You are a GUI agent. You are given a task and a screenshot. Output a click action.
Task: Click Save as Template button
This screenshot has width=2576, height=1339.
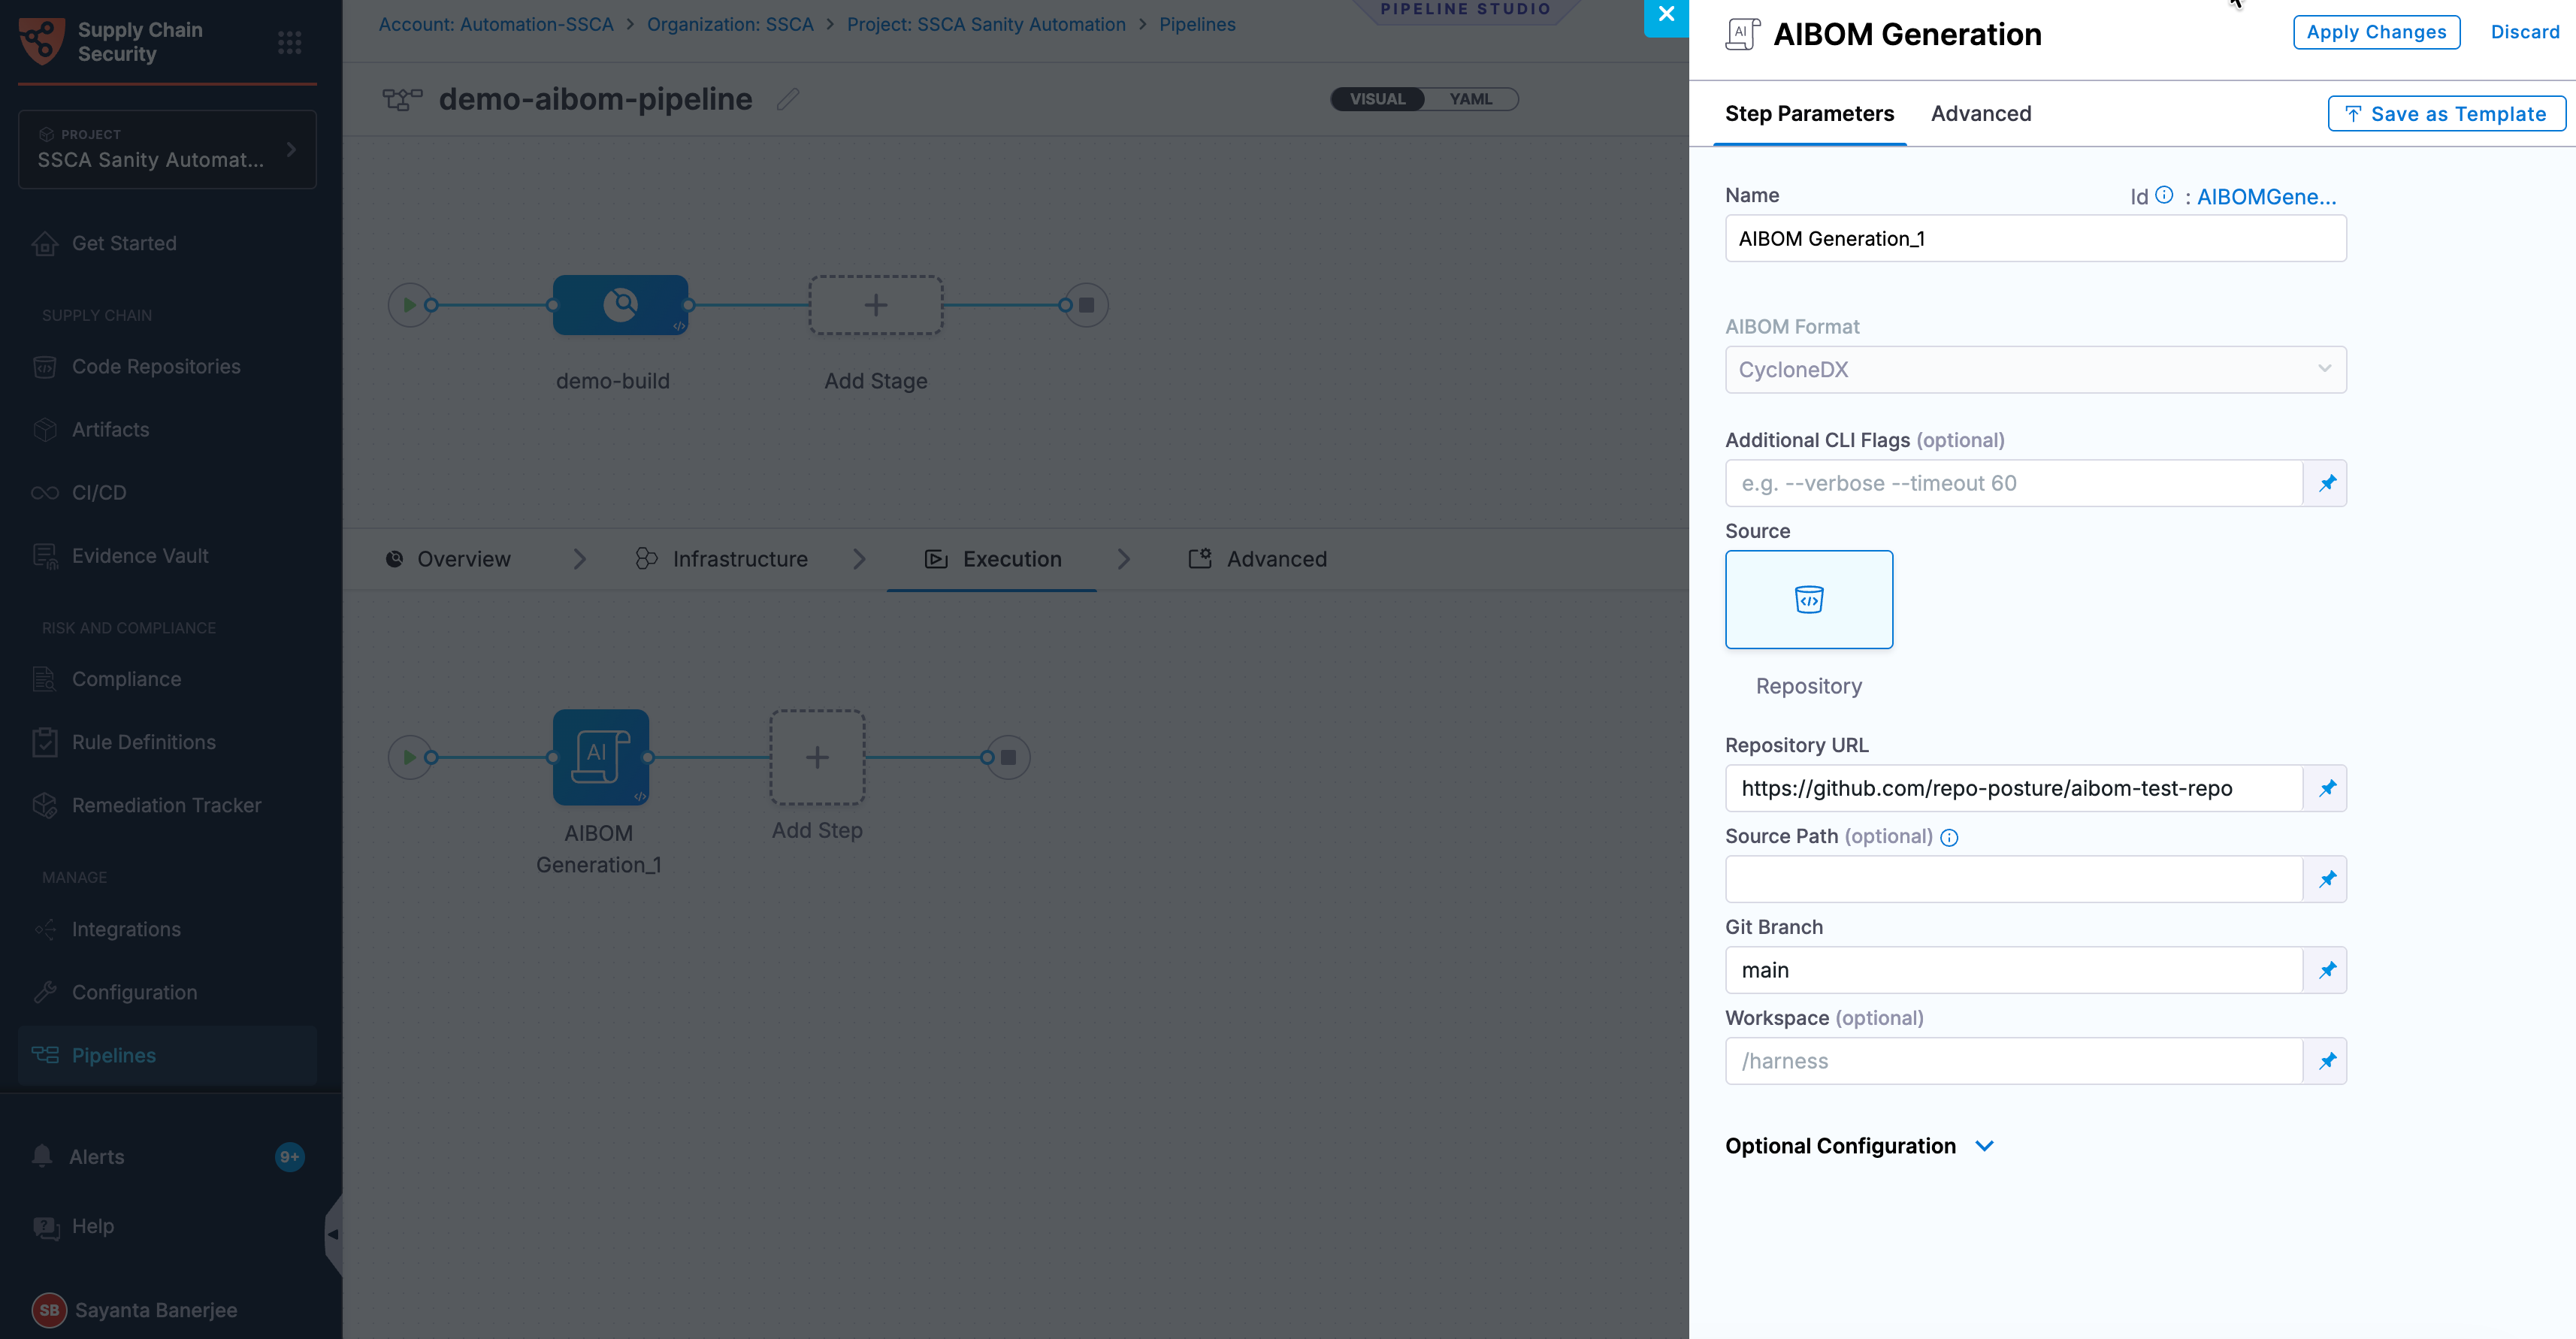(x=2446, y=114)
